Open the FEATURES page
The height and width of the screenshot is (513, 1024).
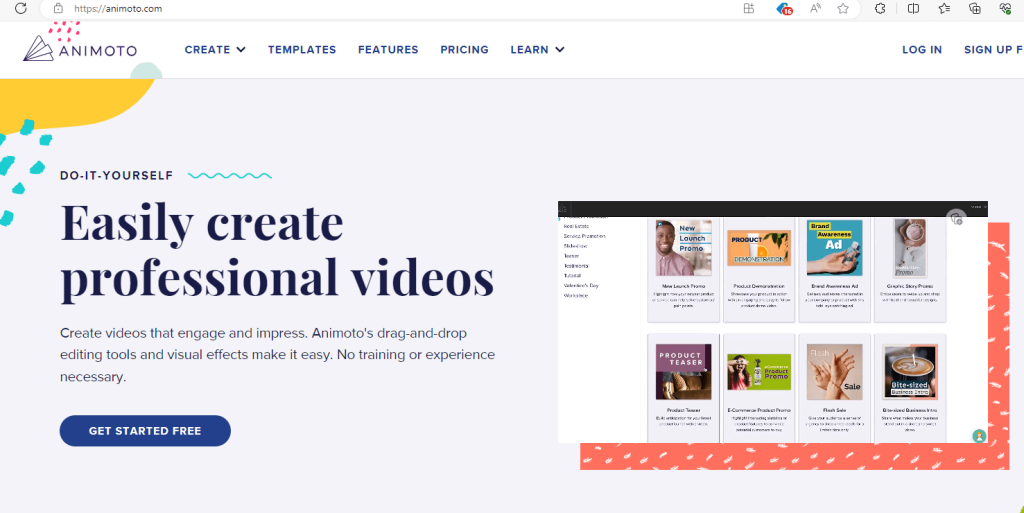(x=388, y=50)
